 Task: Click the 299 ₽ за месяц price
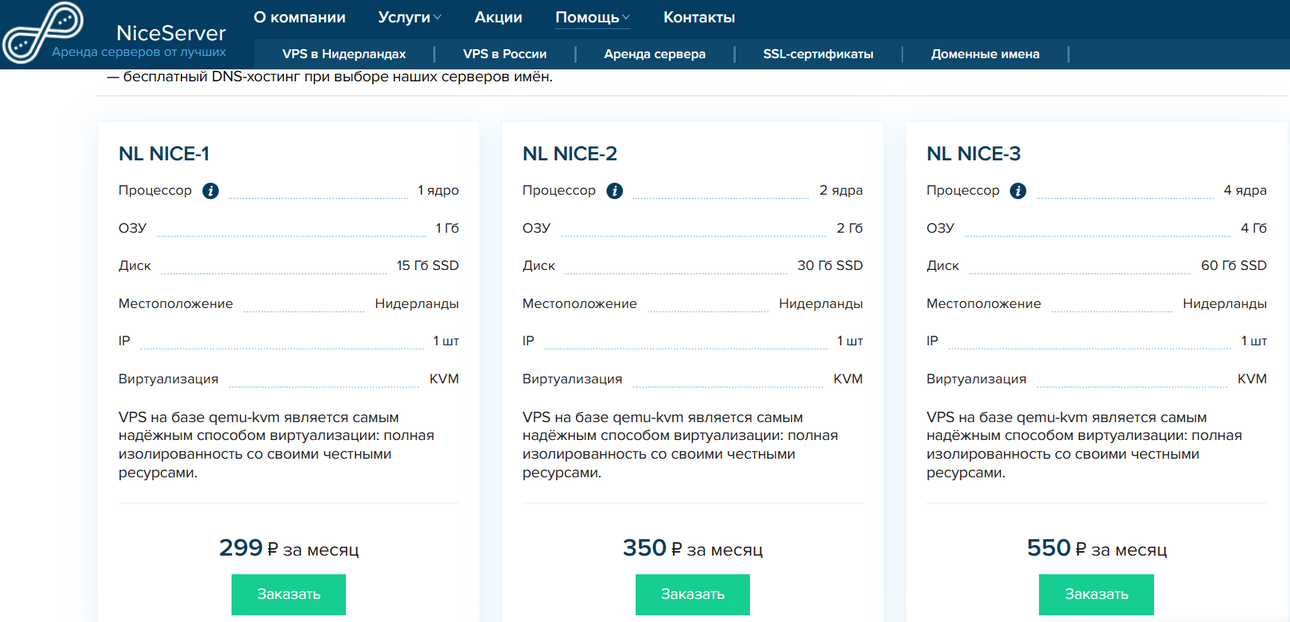point(289,548)
